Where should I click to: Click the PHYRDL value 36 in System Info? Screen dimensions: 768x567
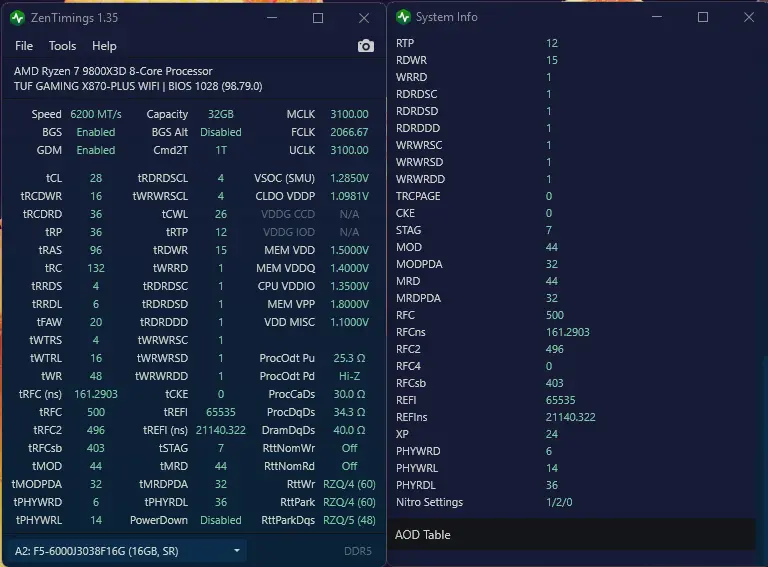click(x=552, y=485)
